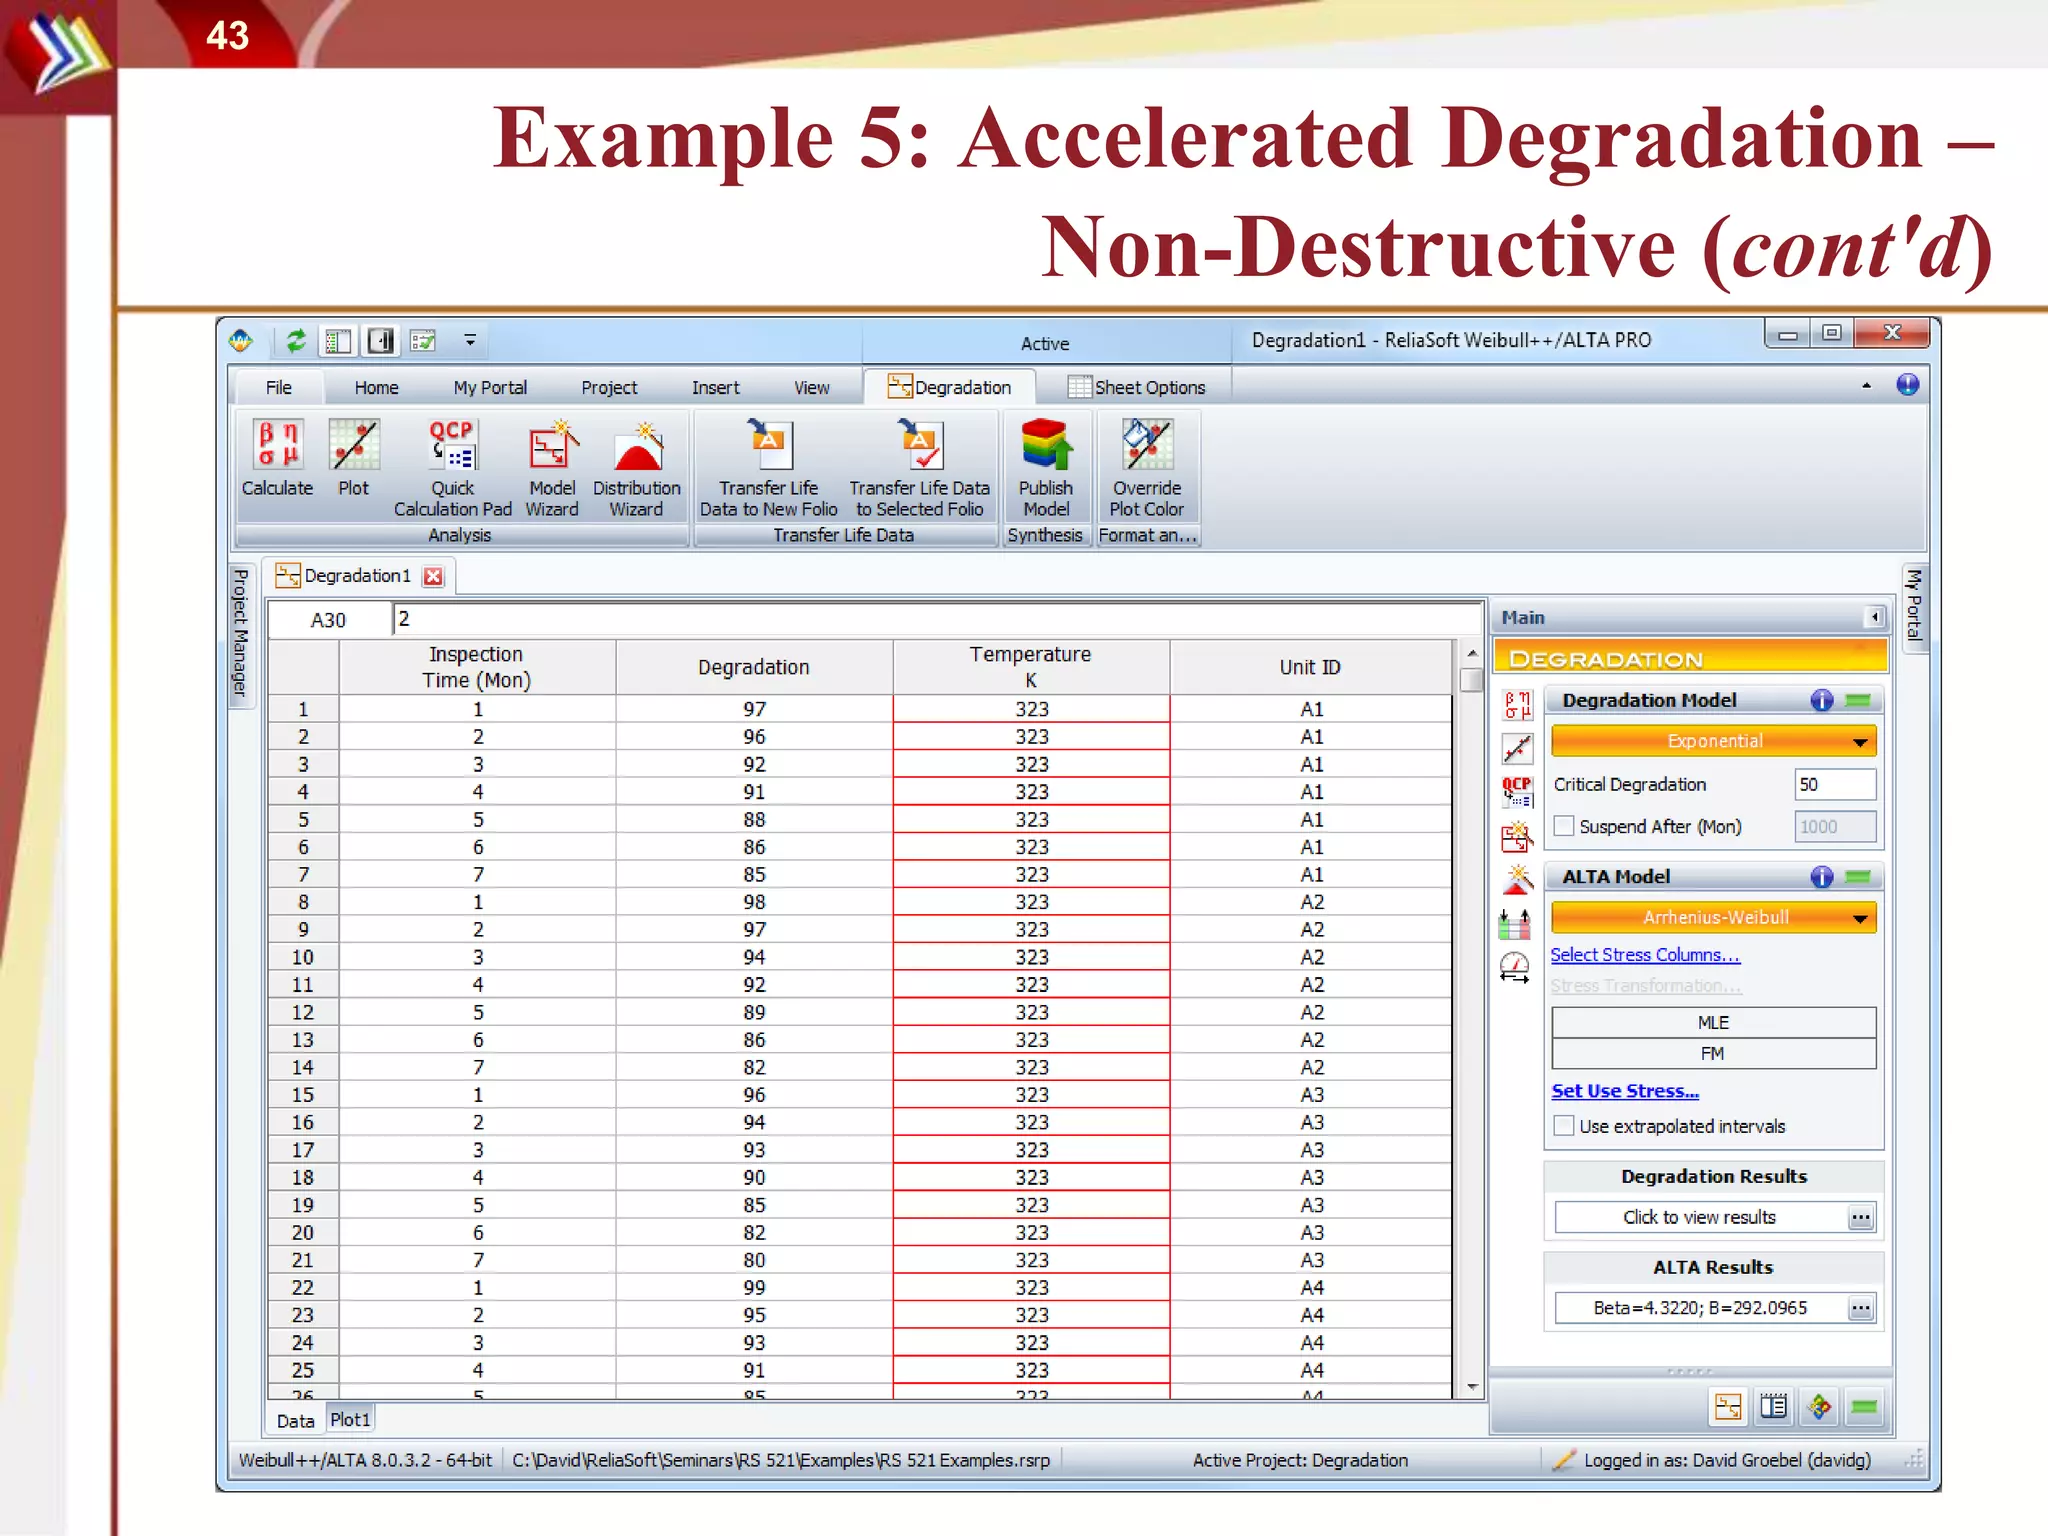
Task: Collapse the ALTA Model section green bar
Action: pos(1858,877)
